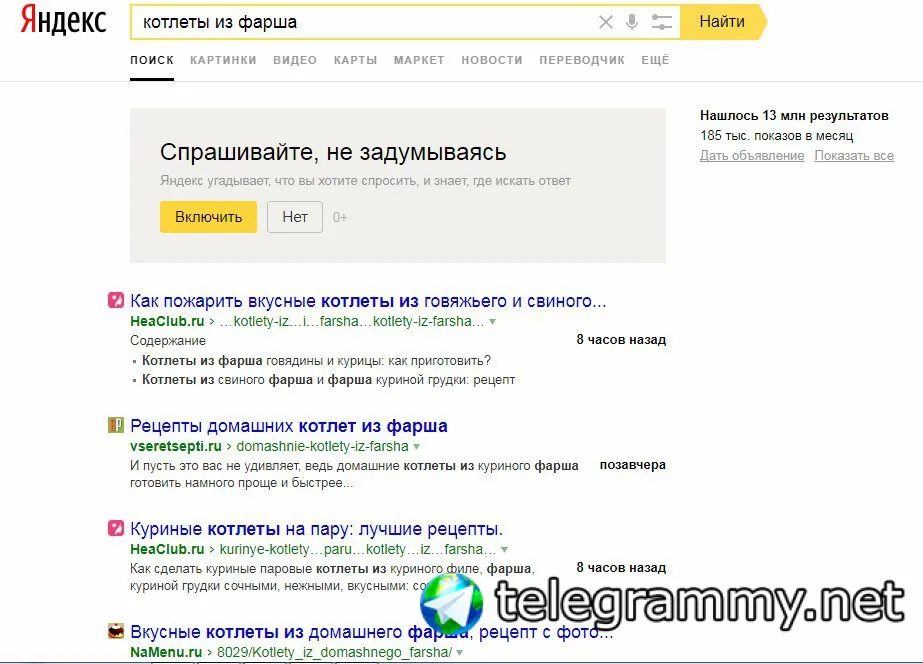923x664 pixels.
Task: Click the NaMenu.ru domain link
Action: pyautogui.click(x=166, y=652)
